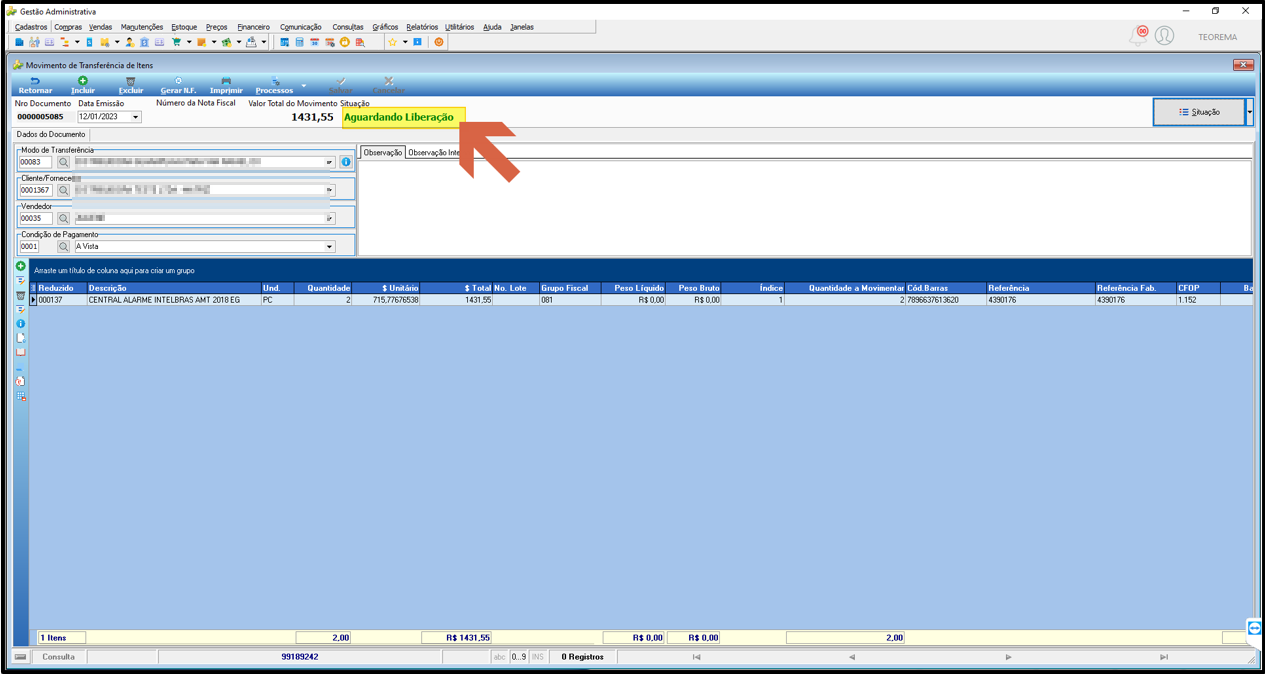The height and width of the screenshot is (674, 1265).
Task: Open the Data Emissão date dropdown
Action: point(136,117)
